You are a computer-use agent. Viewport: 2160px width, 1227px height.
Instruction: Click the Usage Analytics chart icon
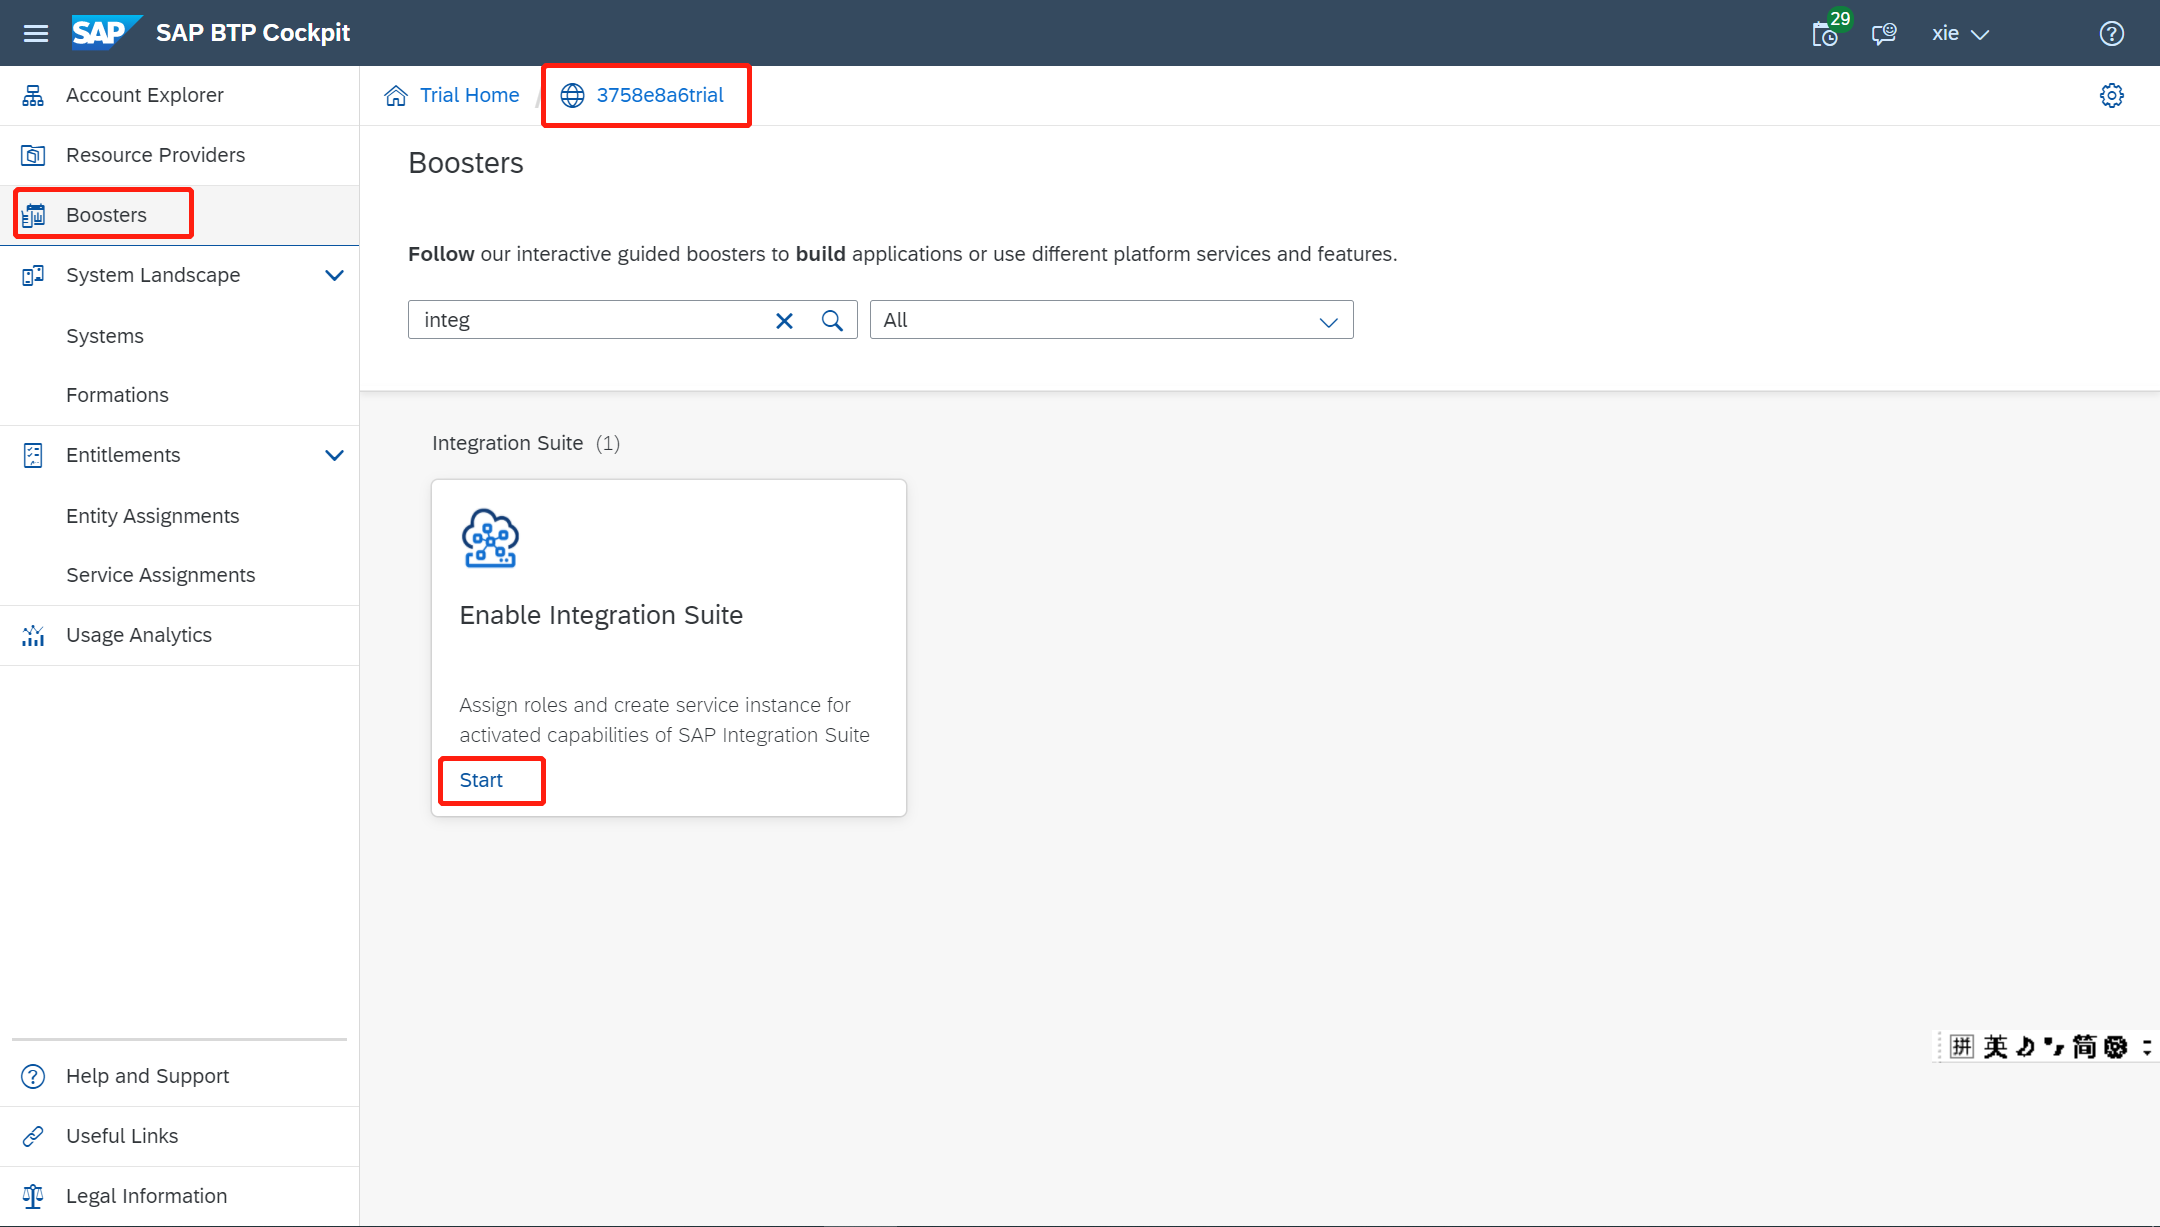click(33, 635)
